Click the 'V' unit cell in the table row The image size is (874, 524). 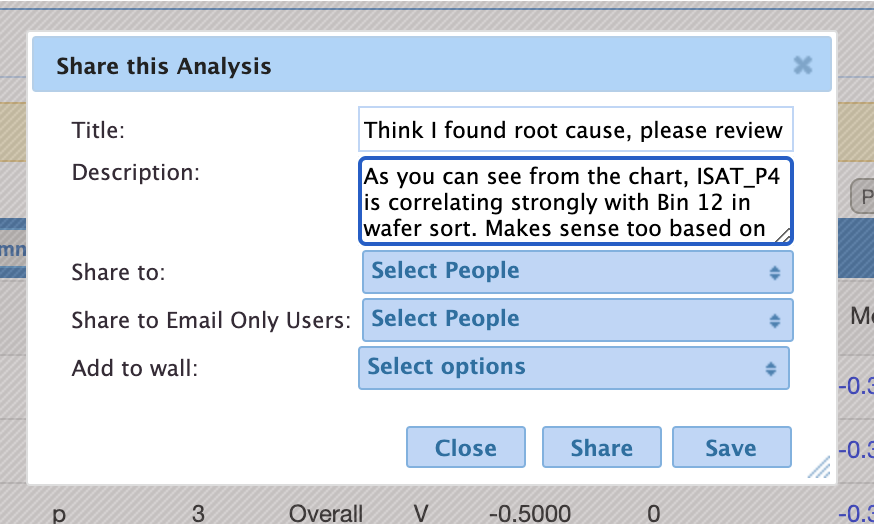tap(421, 514)
